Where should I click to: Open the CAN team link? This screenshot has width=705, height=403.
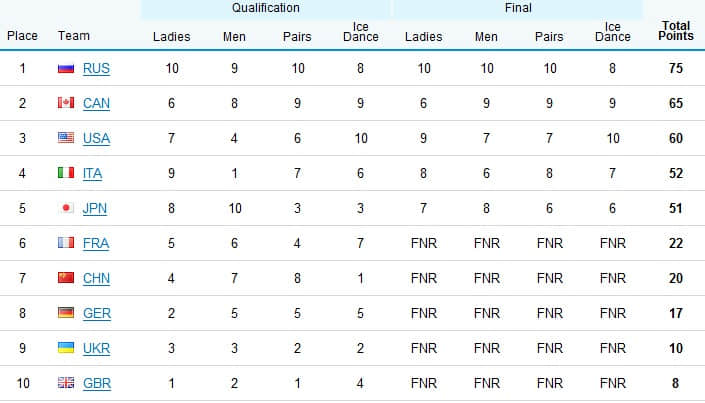coord(96,103)
